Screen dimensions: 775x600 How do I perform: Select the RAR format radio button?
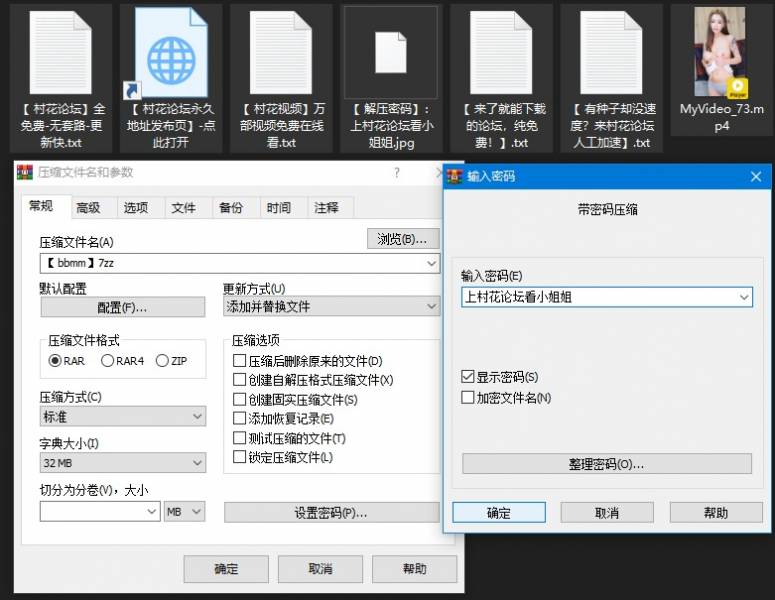[55, 361]
